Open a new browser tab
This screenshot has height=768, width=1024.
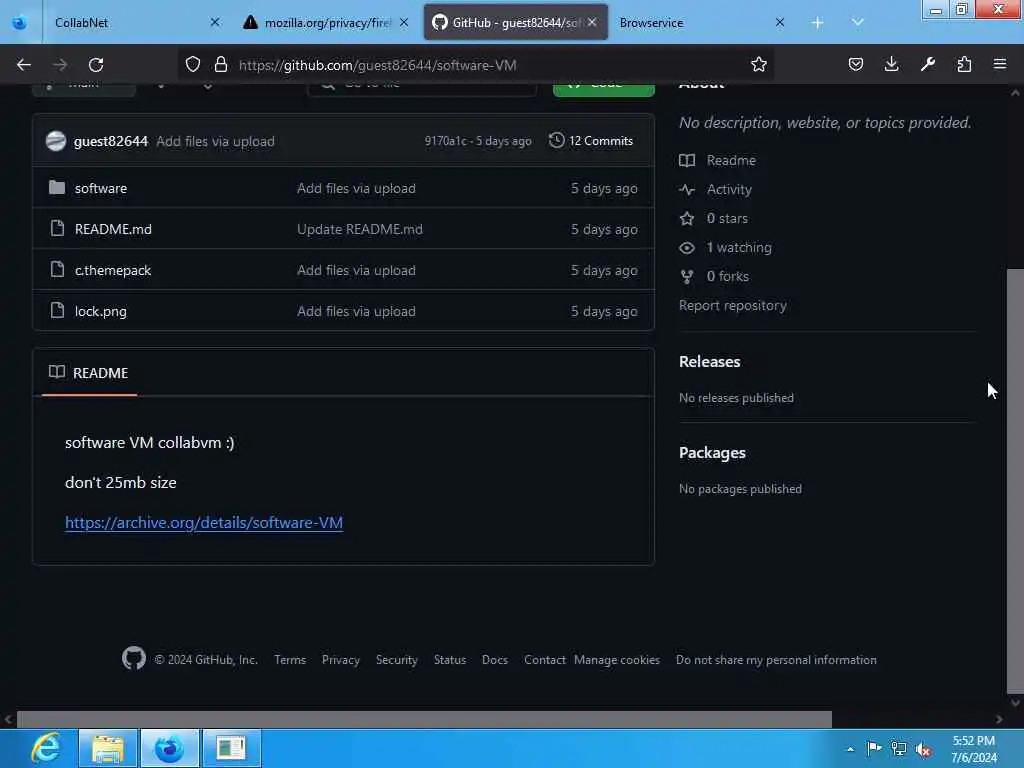coord(817,23)
